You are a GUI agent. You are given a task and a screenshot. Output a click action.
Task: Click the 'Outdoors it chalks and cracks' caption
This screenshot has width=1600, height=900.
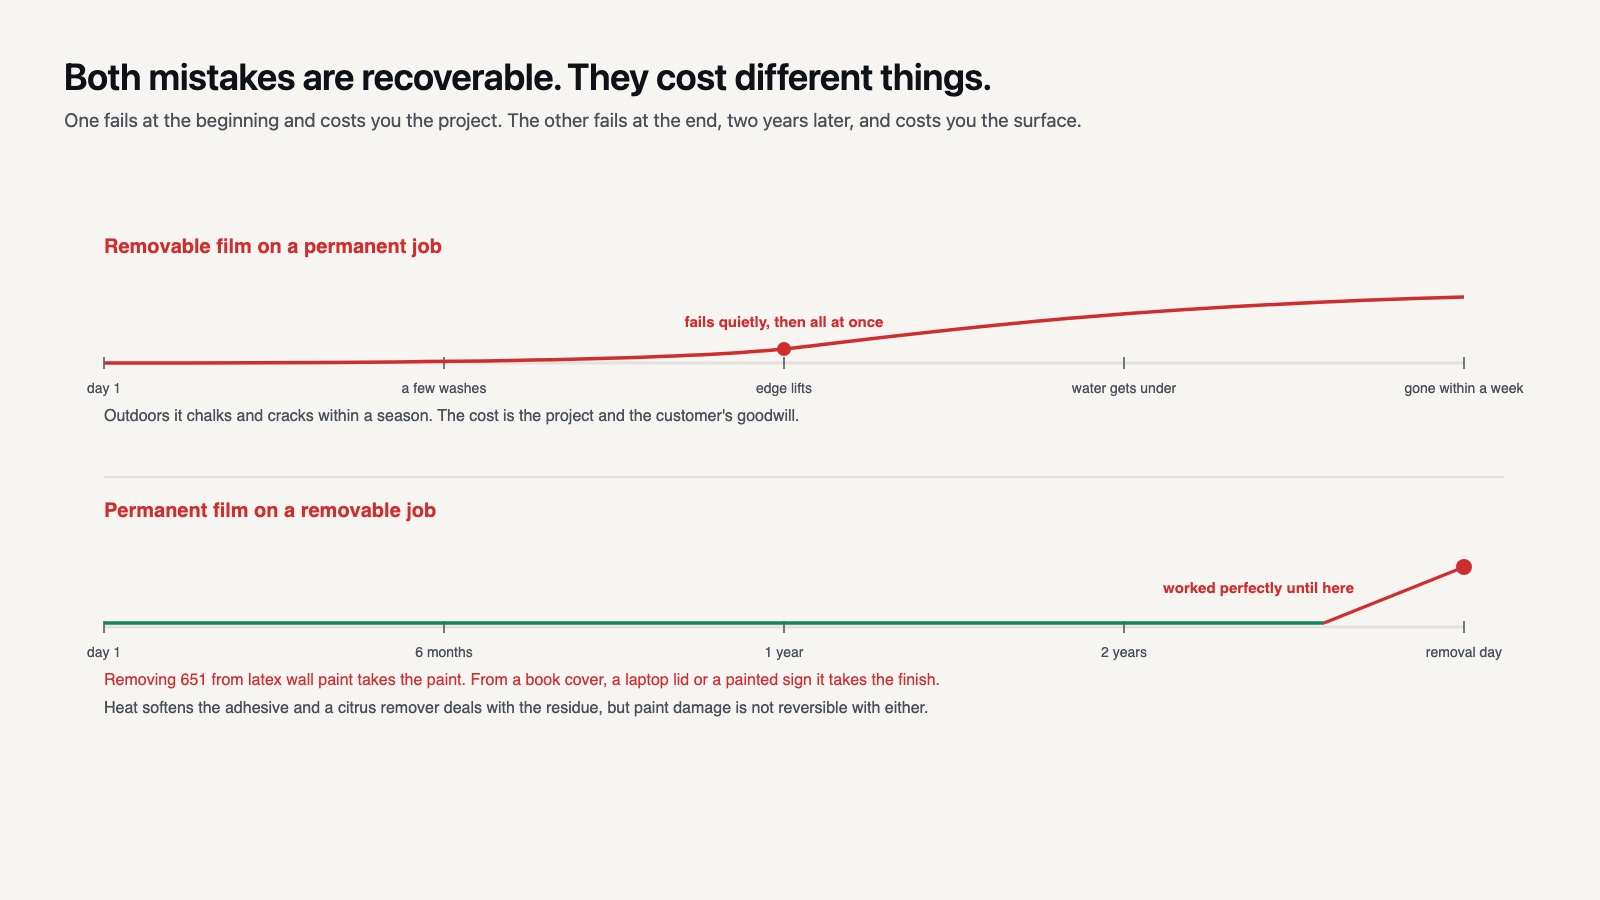(452, 416)
